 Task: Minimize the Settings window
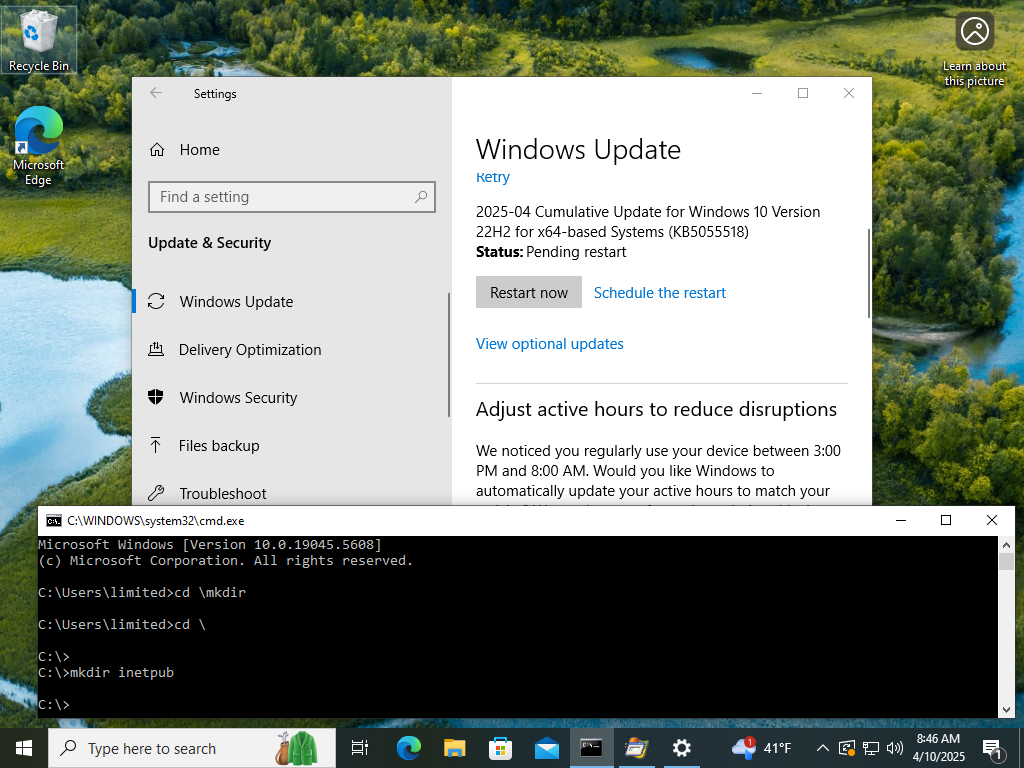[x=757, y=93]
